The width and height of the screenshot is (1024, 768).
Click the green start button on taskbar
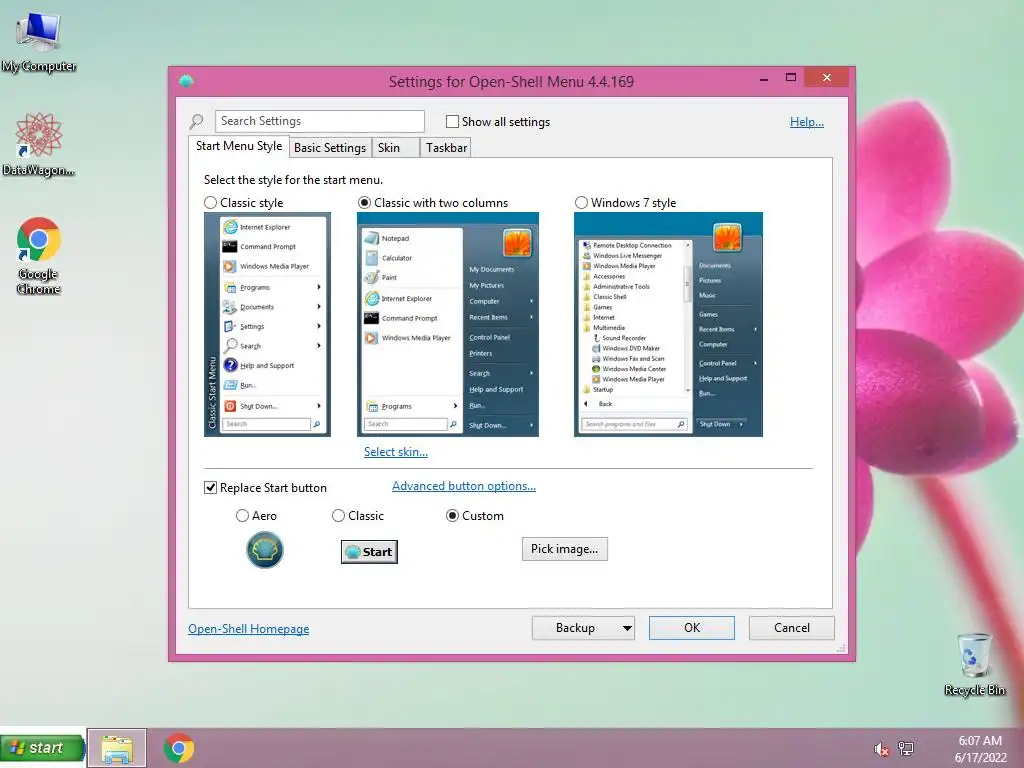[x=42, y=748]
